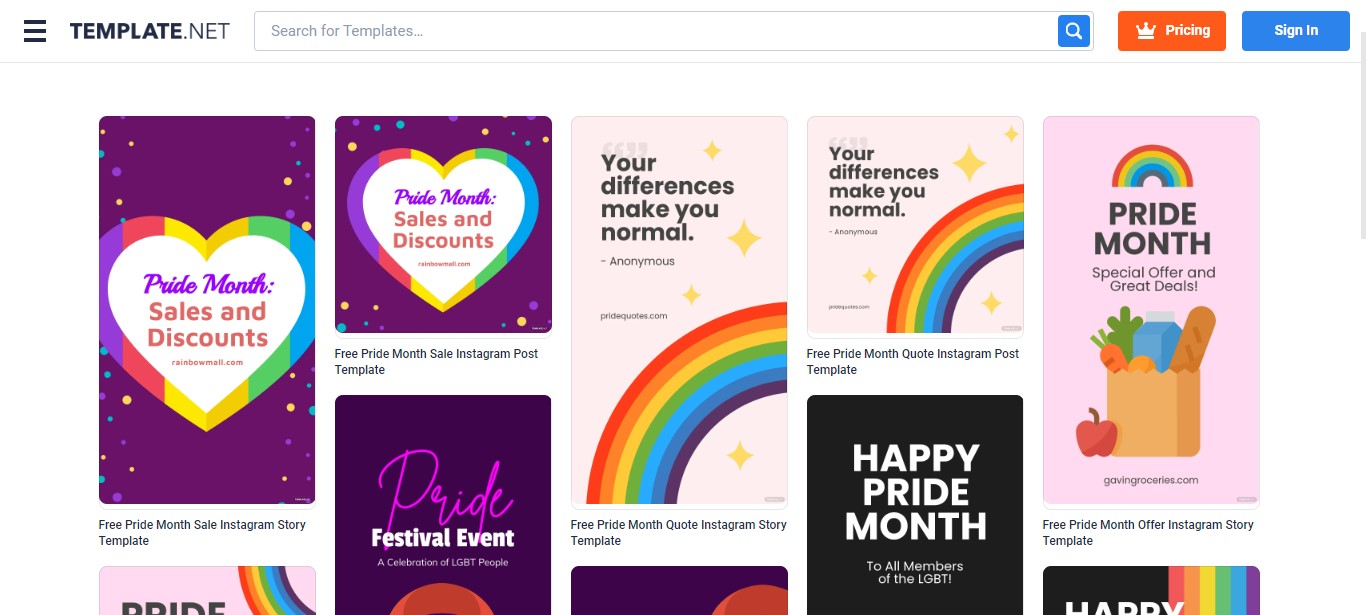
Task: Open Pride Month Offer Instagram Story thumbnail
Action: [1151, 310]
